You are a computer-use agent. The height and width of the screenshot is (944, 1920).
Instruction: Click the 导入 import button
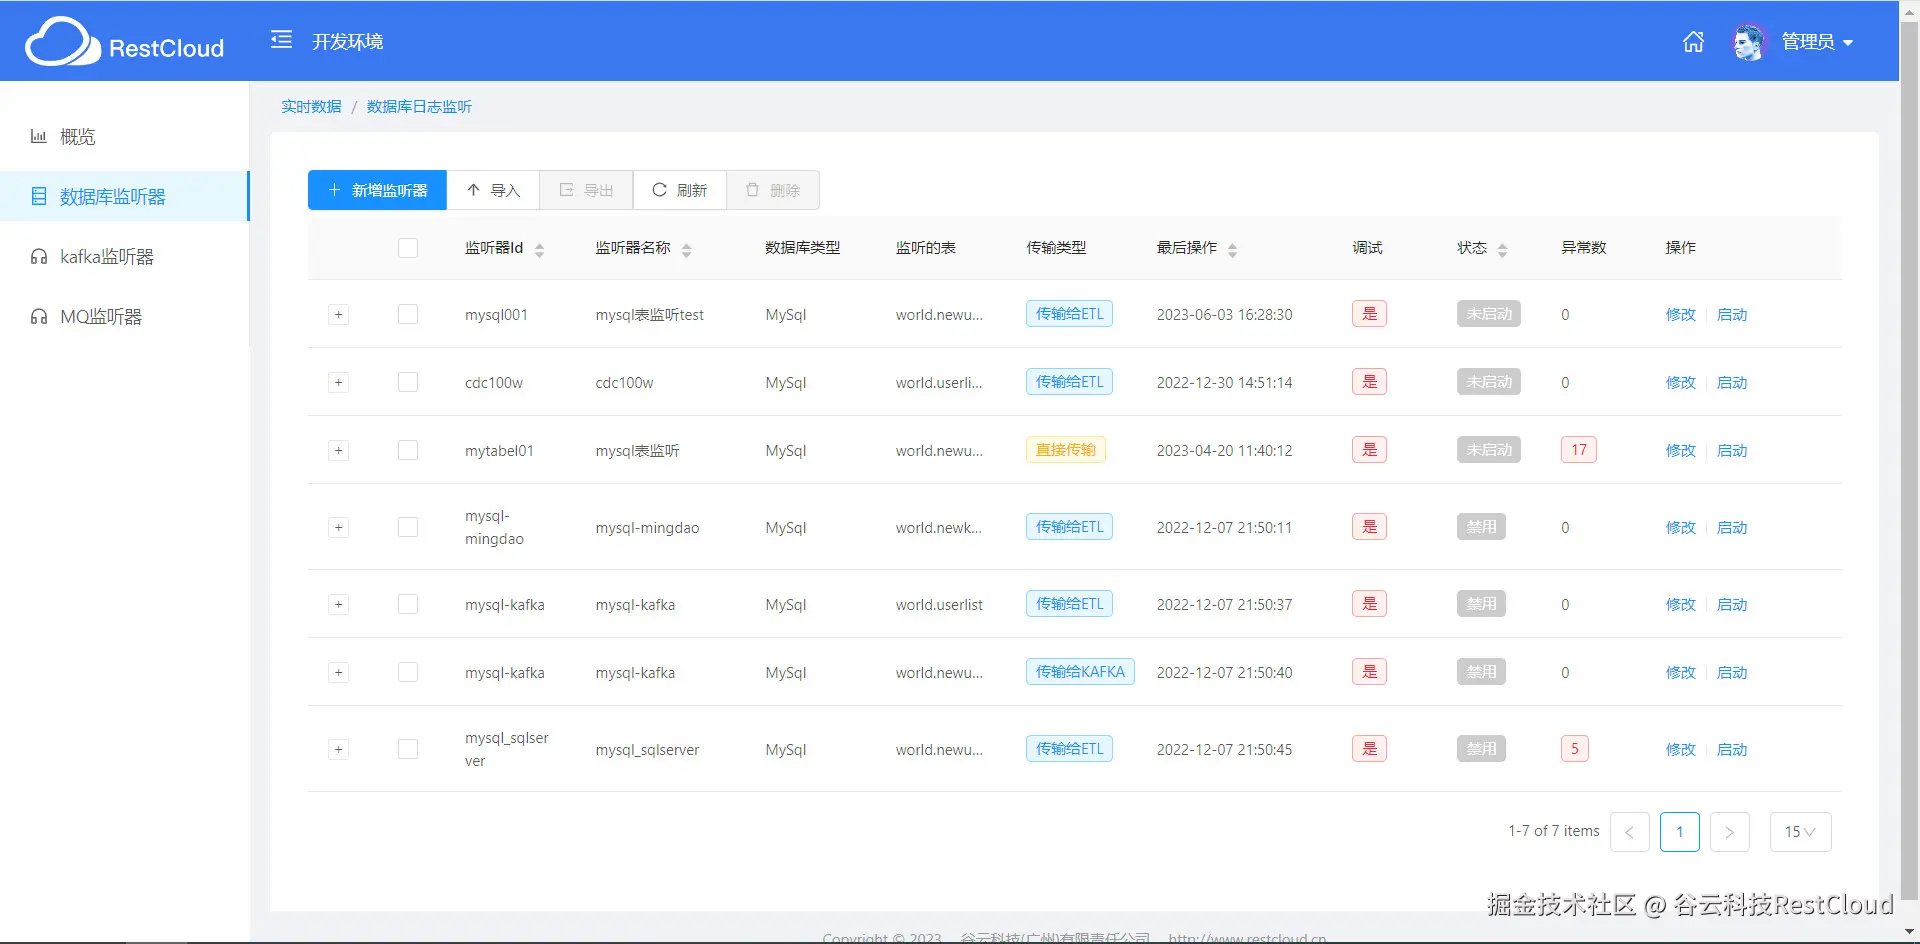(493, 190)
